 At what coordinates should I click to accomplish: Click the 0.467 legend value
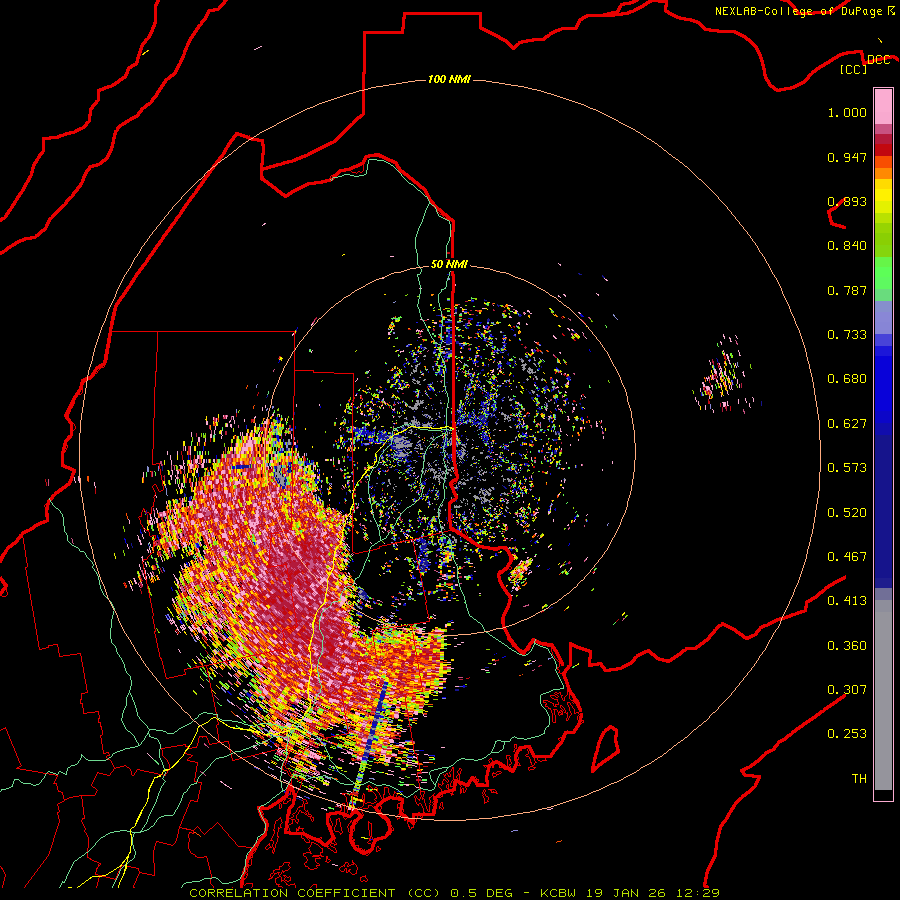[x=847, y=557]
